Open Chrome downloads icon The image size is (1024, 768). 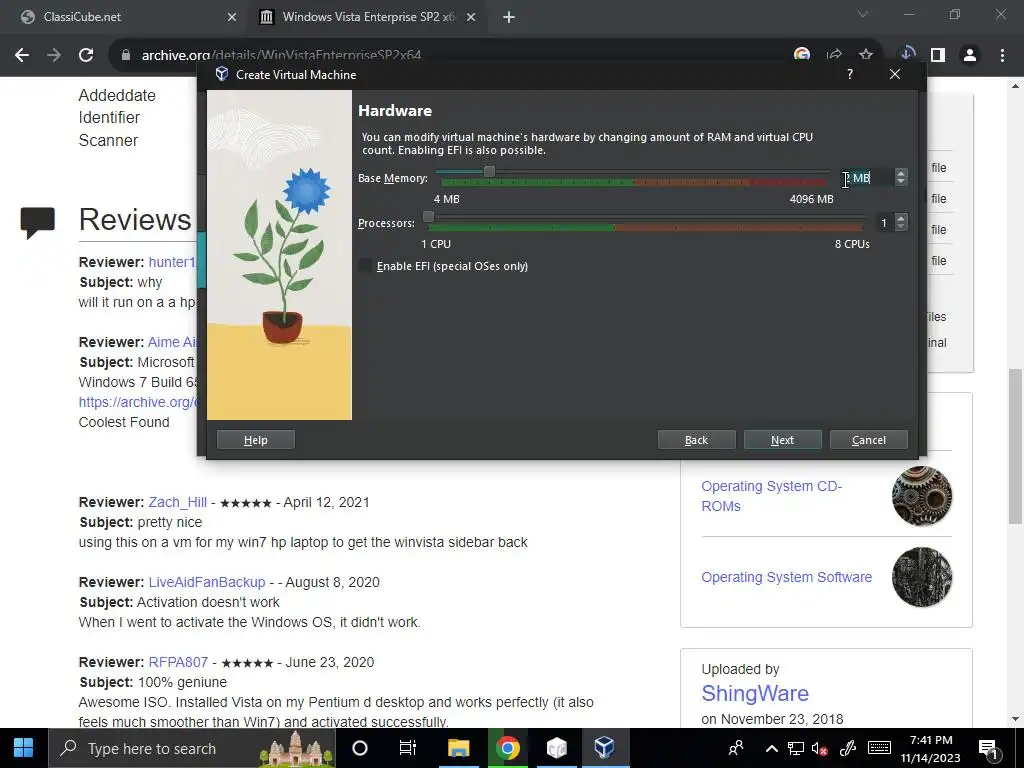pyautogui.click(x=906, y=54)
